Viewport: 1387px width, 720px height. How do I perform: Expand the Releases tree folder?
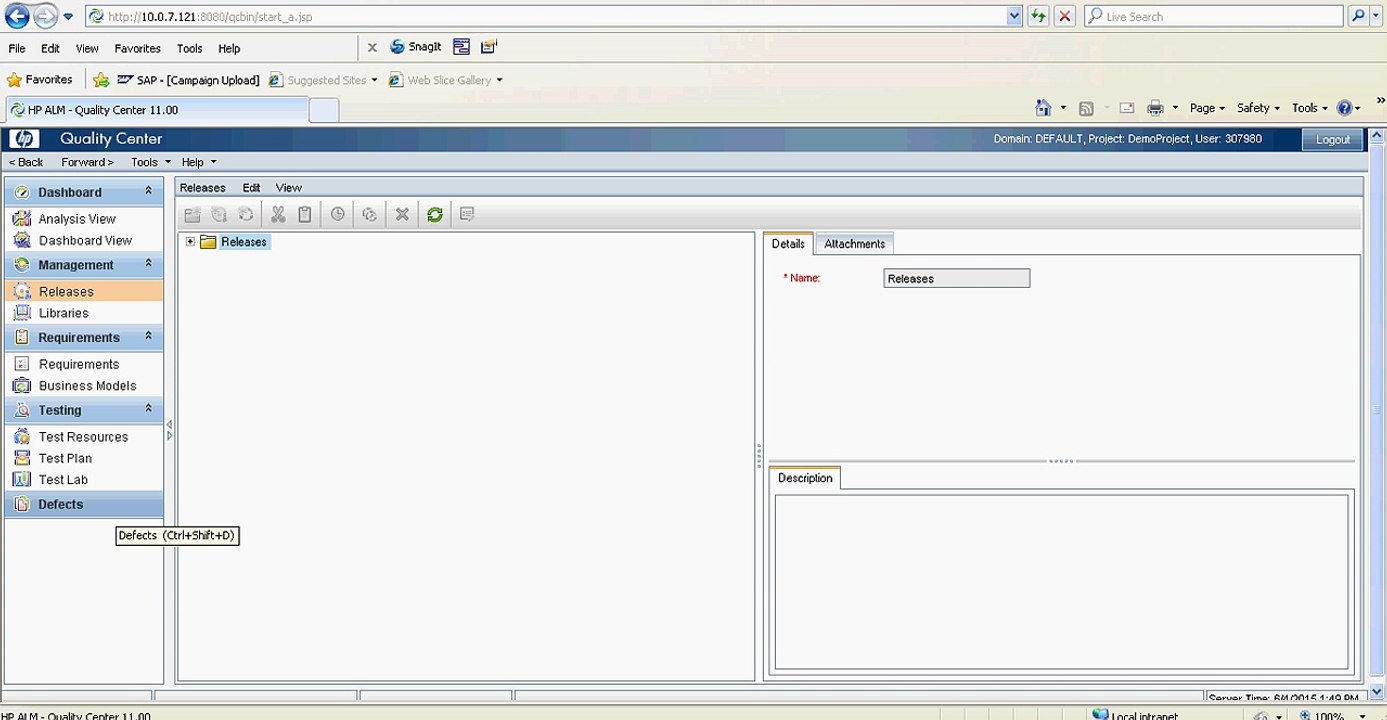190,242
